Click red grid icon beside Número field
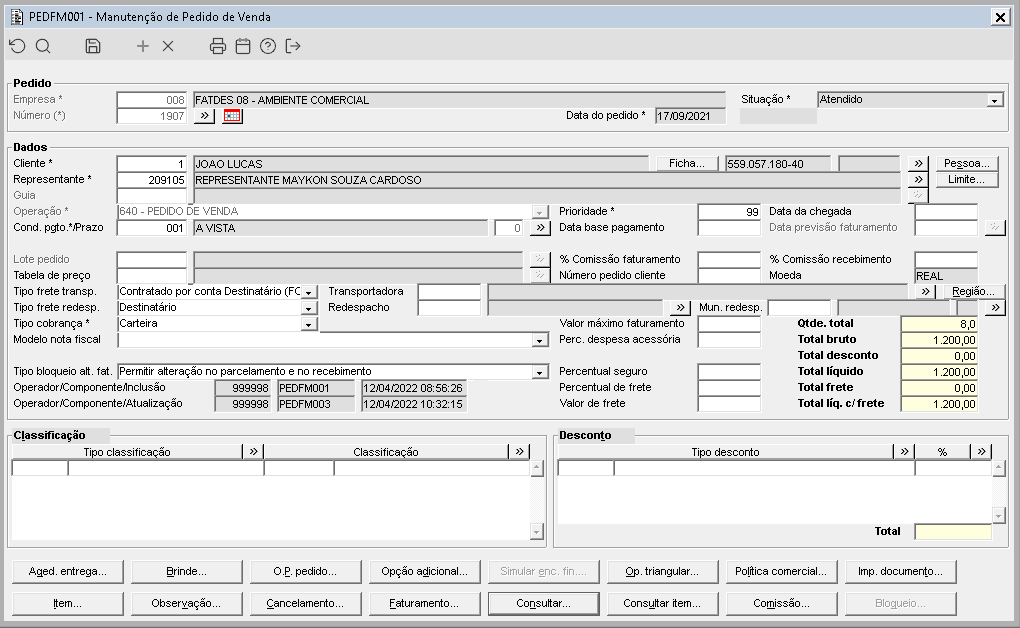 pyautogui.click(x=232, y=116)
